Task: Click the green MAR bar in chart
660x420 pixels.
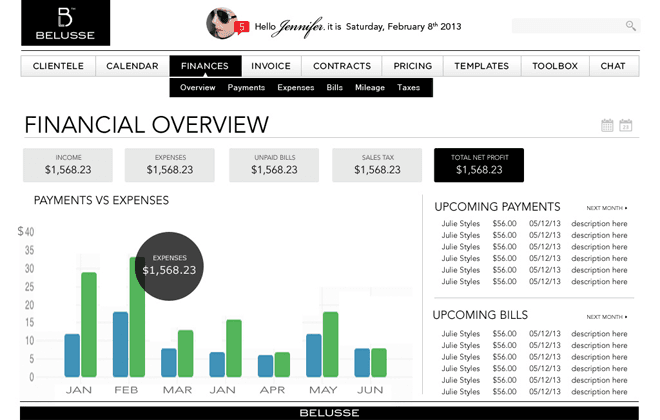Action: pos(186,354)
